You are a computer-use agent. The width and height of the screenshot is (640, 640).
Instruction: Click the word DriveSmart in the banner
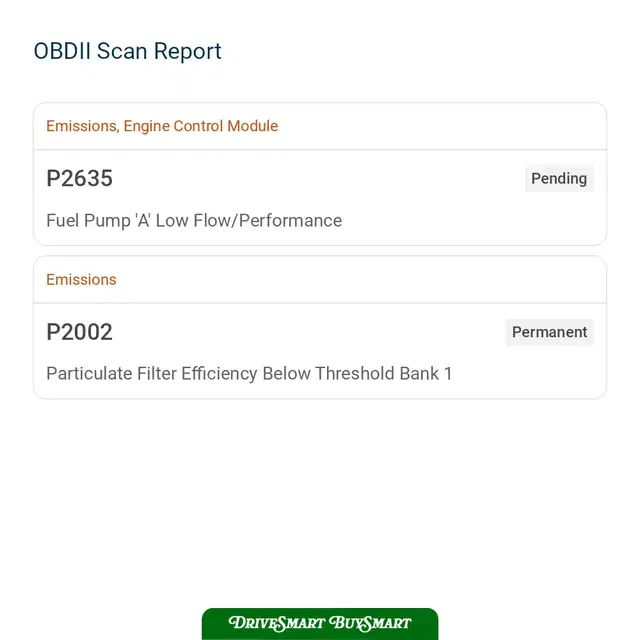click(x=277, y=623)
